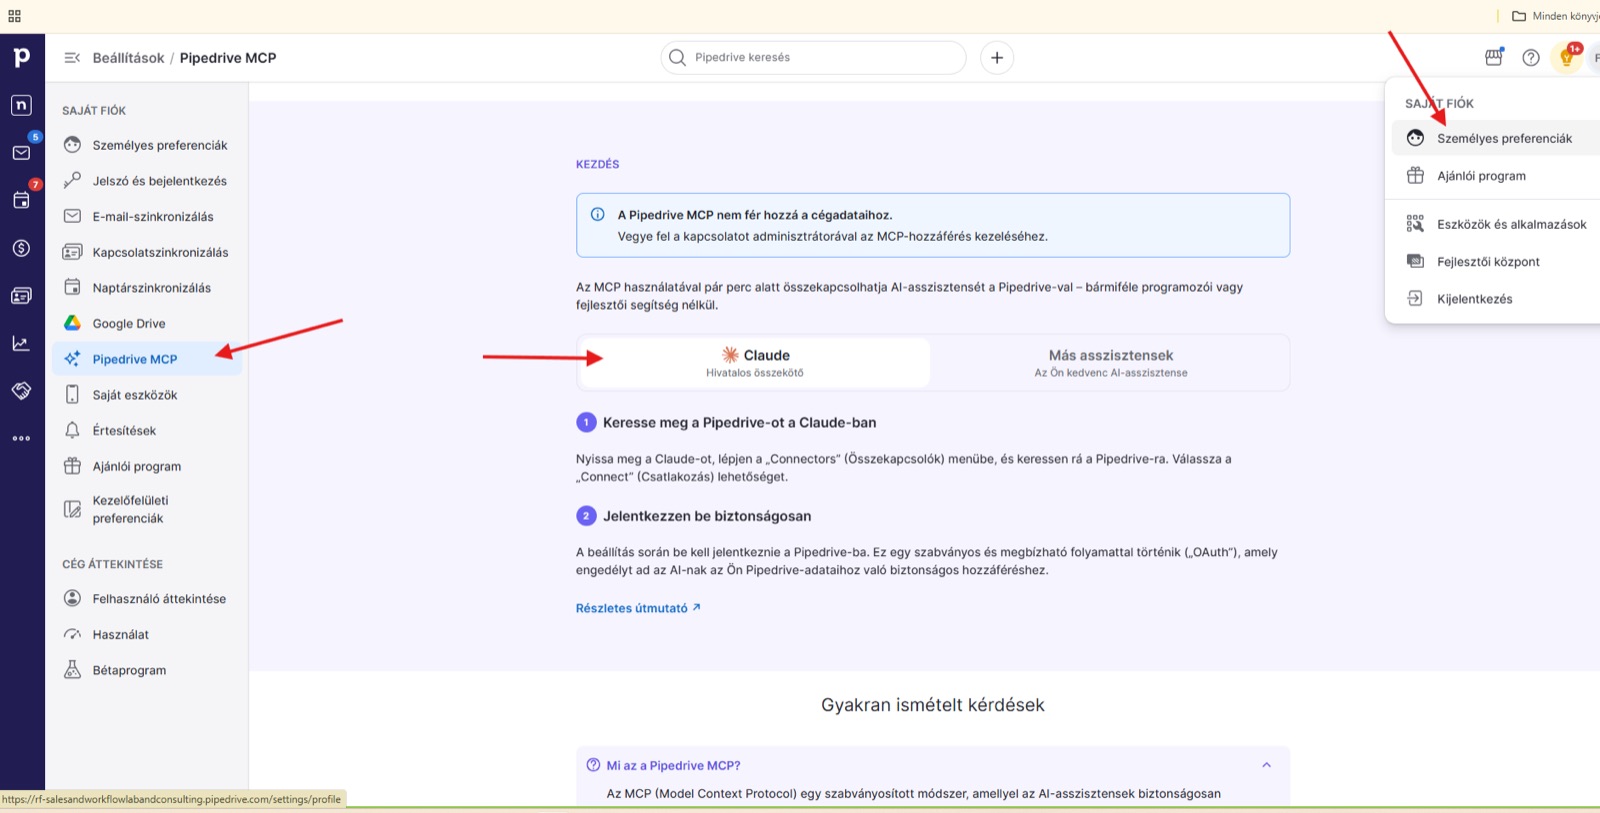Open the 'Minden könyvj…' bookmarks folder
This screenshot has height=813, width=1600.
tap(1555, 16)
